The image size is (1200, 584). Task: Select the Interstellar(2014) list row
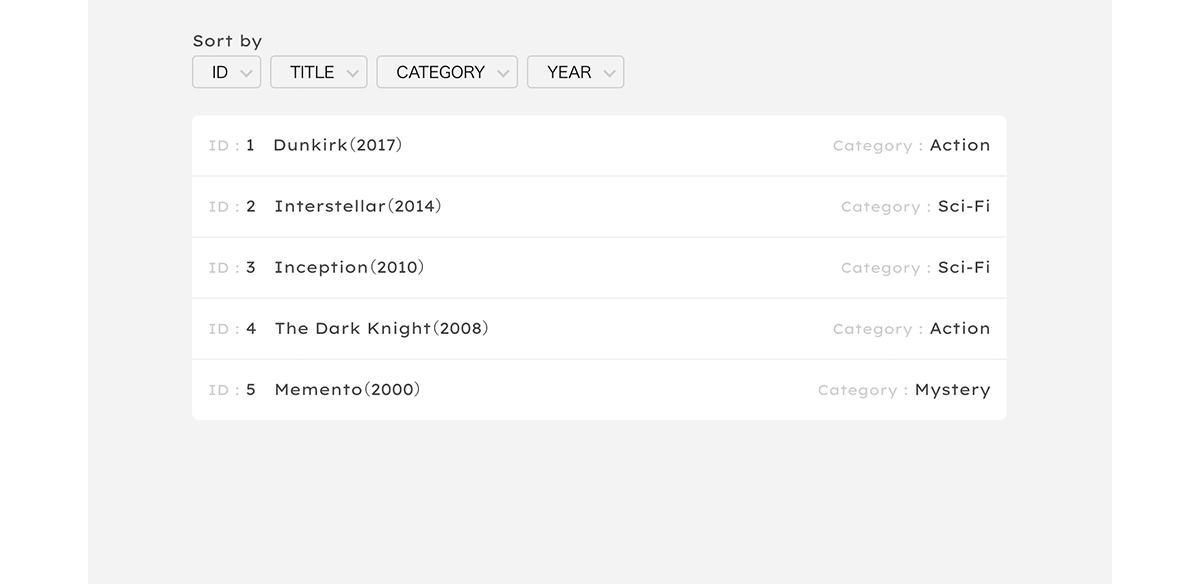click(598, 207)
